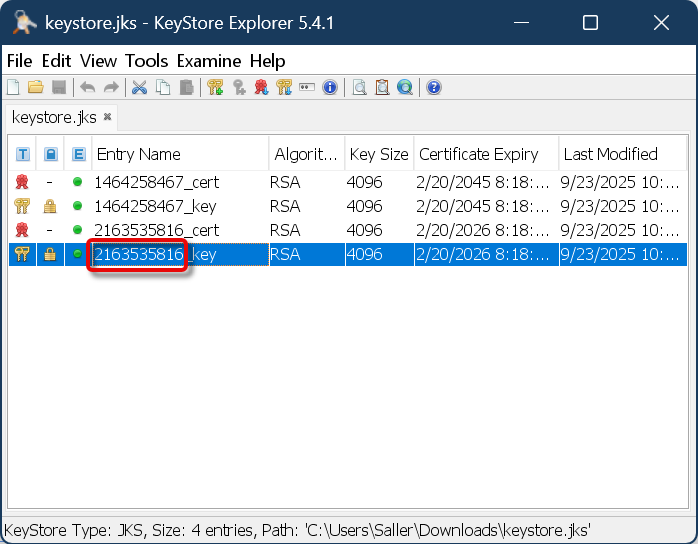This screenshot has height=544, width=698.
Task: Open the File menu
Action: (19, 61)
